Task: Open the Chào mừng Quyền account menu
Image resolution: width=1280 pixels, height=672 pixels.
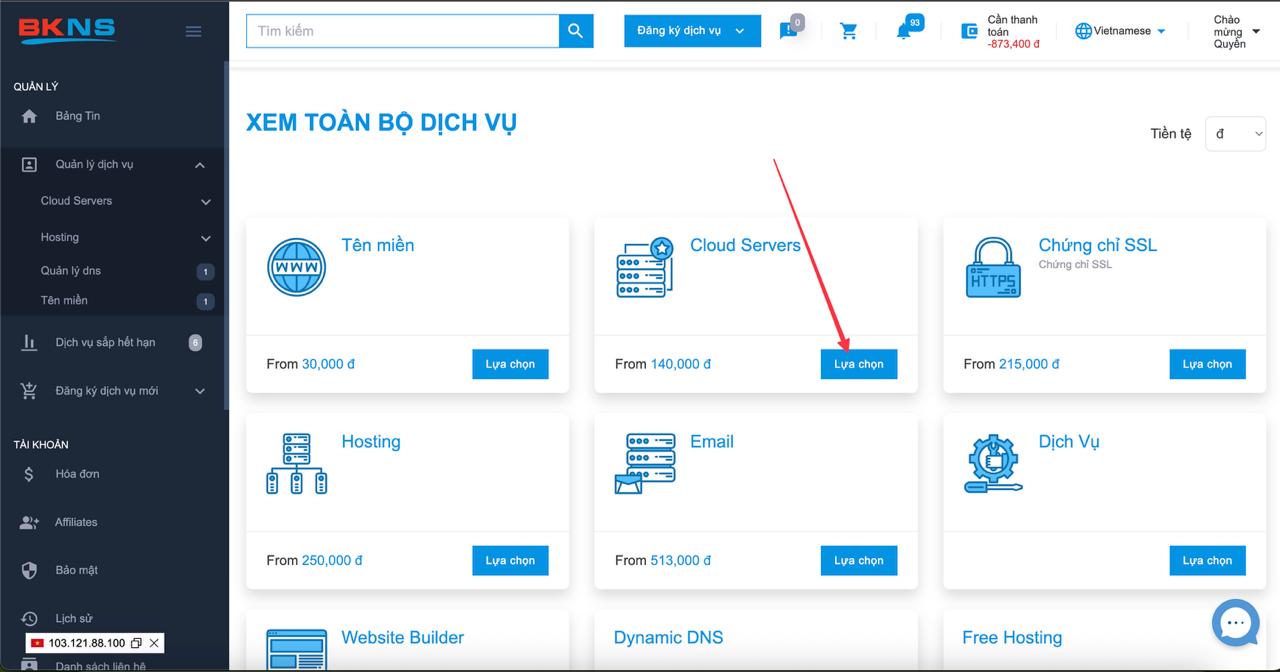Action: pos(1230,30)
